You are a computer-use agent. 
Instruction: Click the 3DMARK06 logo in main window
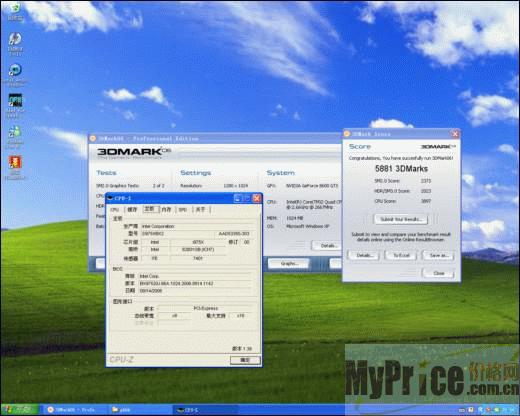(134, 152)
